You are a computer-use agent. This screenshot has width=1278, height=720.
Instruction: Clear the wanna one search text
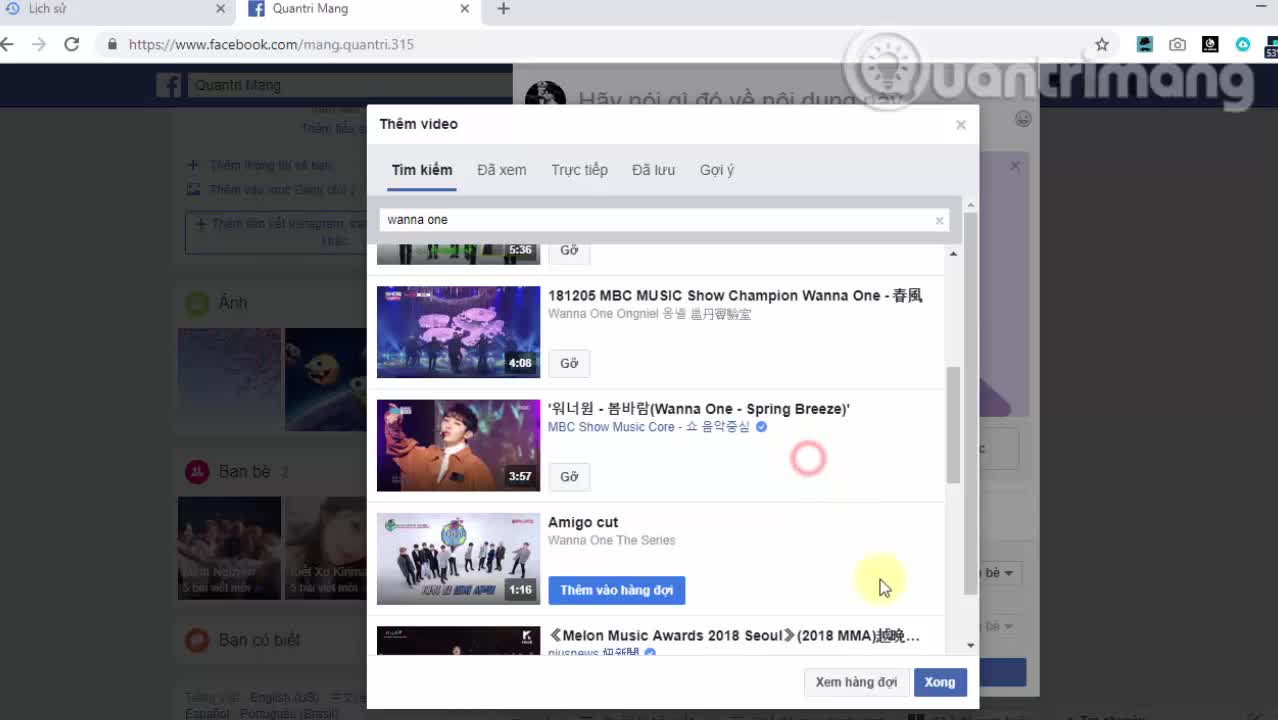tap(939, 221)
